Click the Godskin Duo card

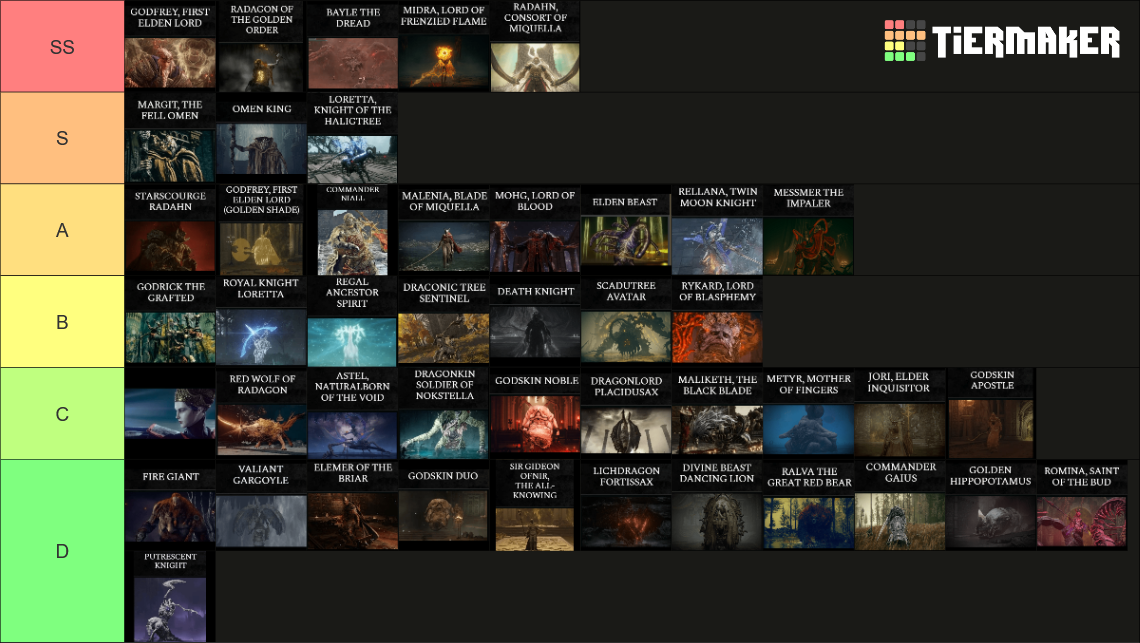443,505
